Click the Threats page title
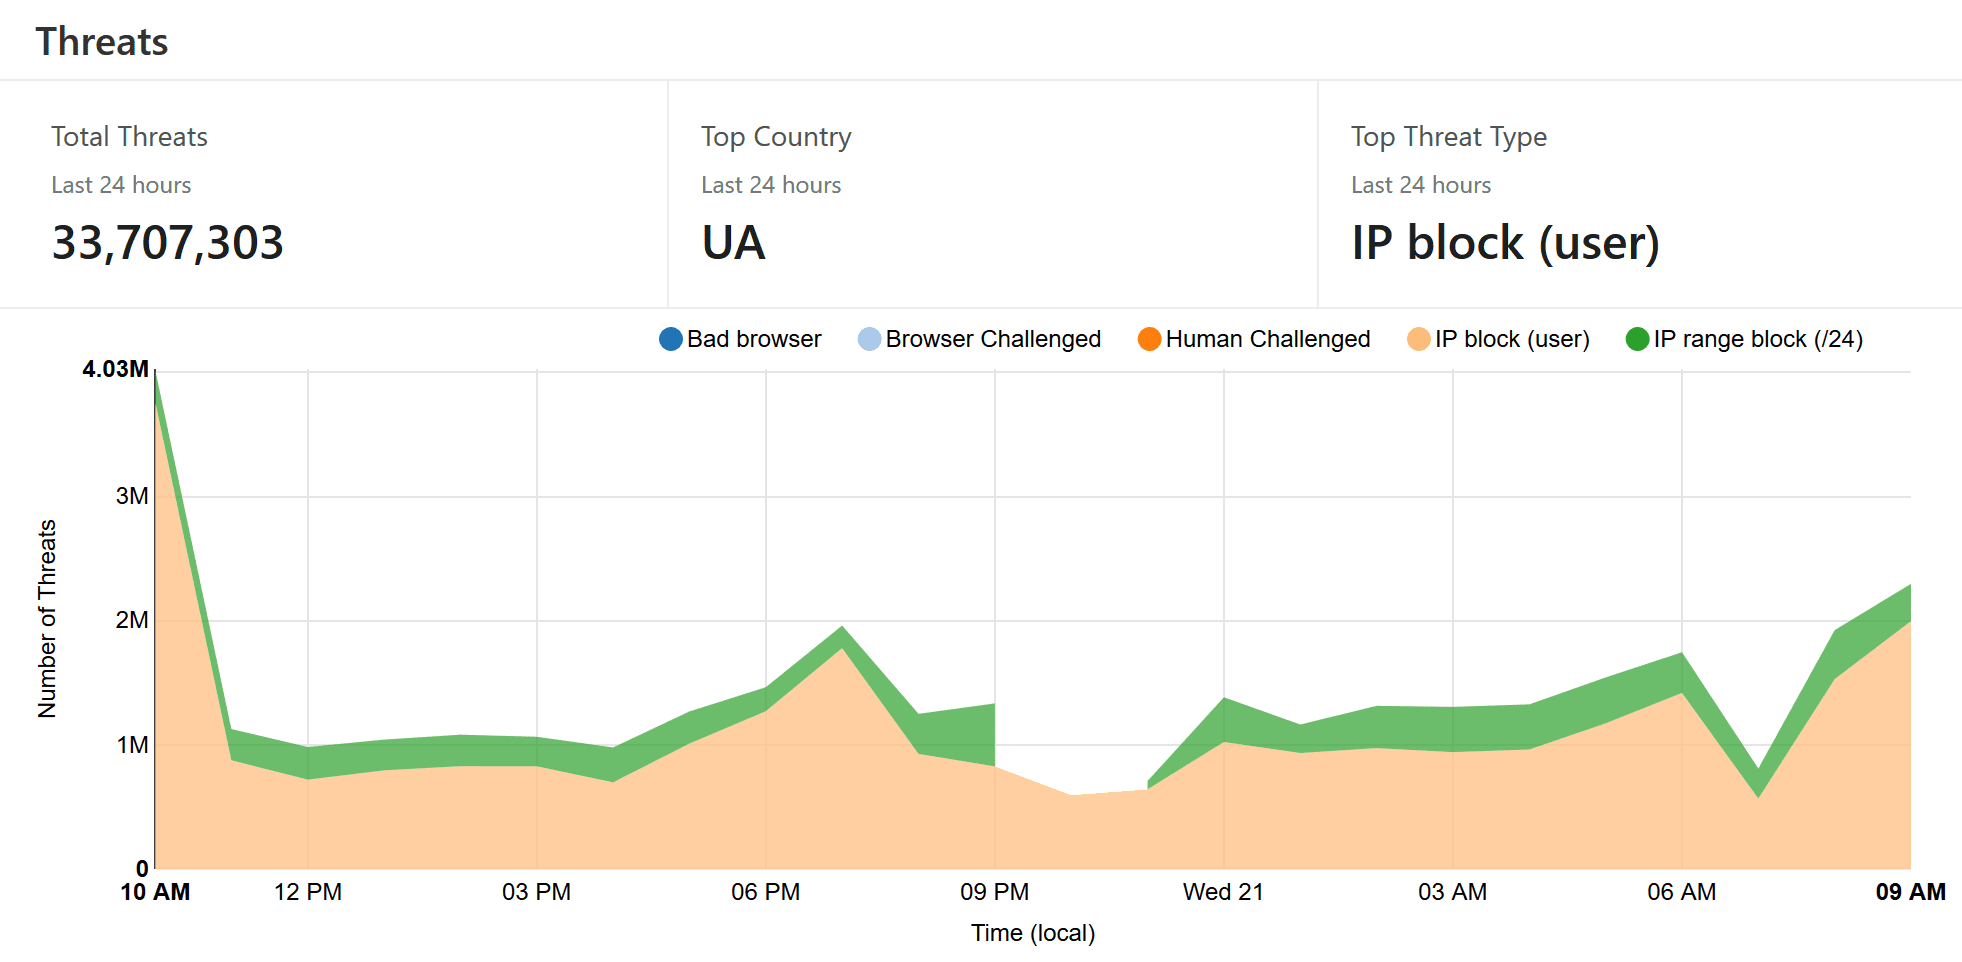Viewport: 1962px width, 962px height. [102, 42]
